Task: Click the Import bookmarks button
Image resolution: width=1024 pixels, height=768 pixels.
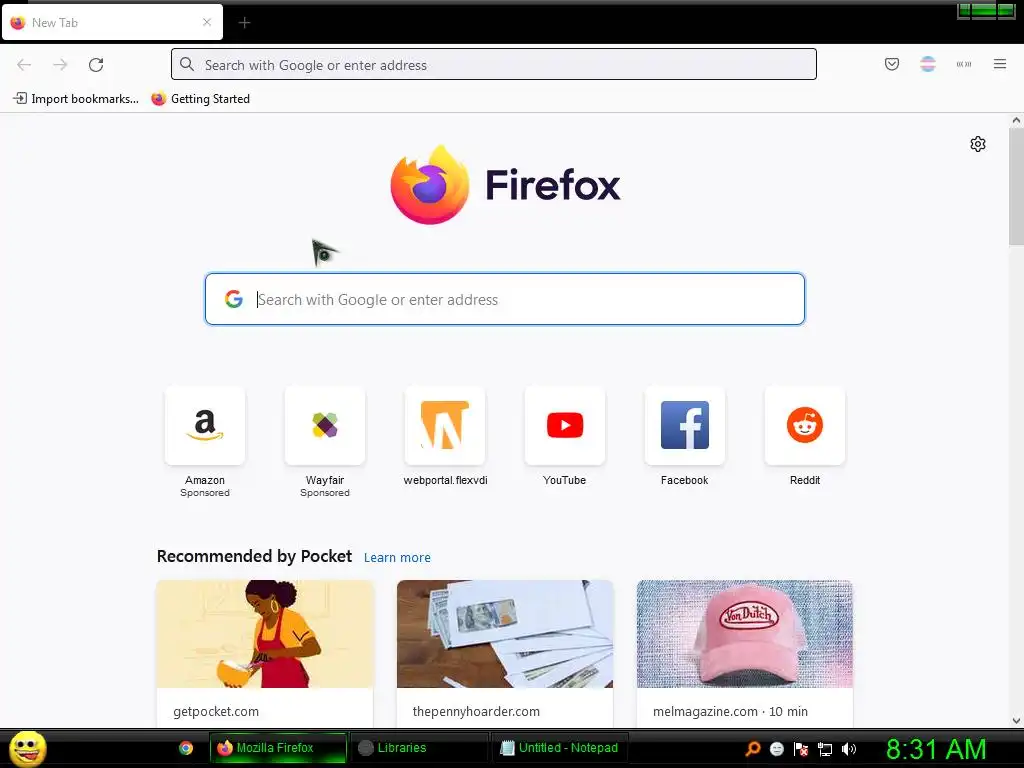Action: 76,99
